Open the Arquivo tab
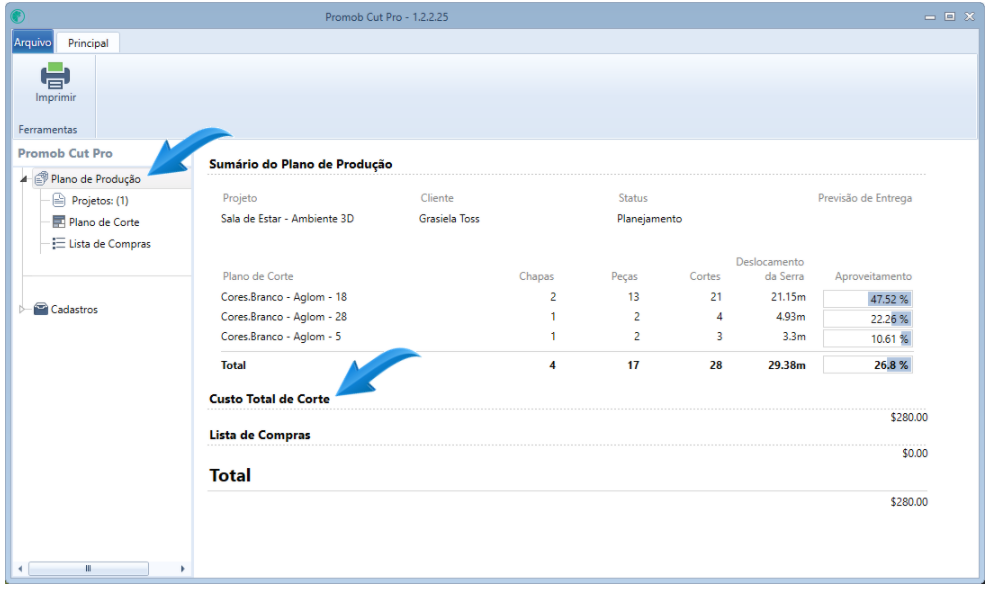Screen dimensions: 991x589 32,43
